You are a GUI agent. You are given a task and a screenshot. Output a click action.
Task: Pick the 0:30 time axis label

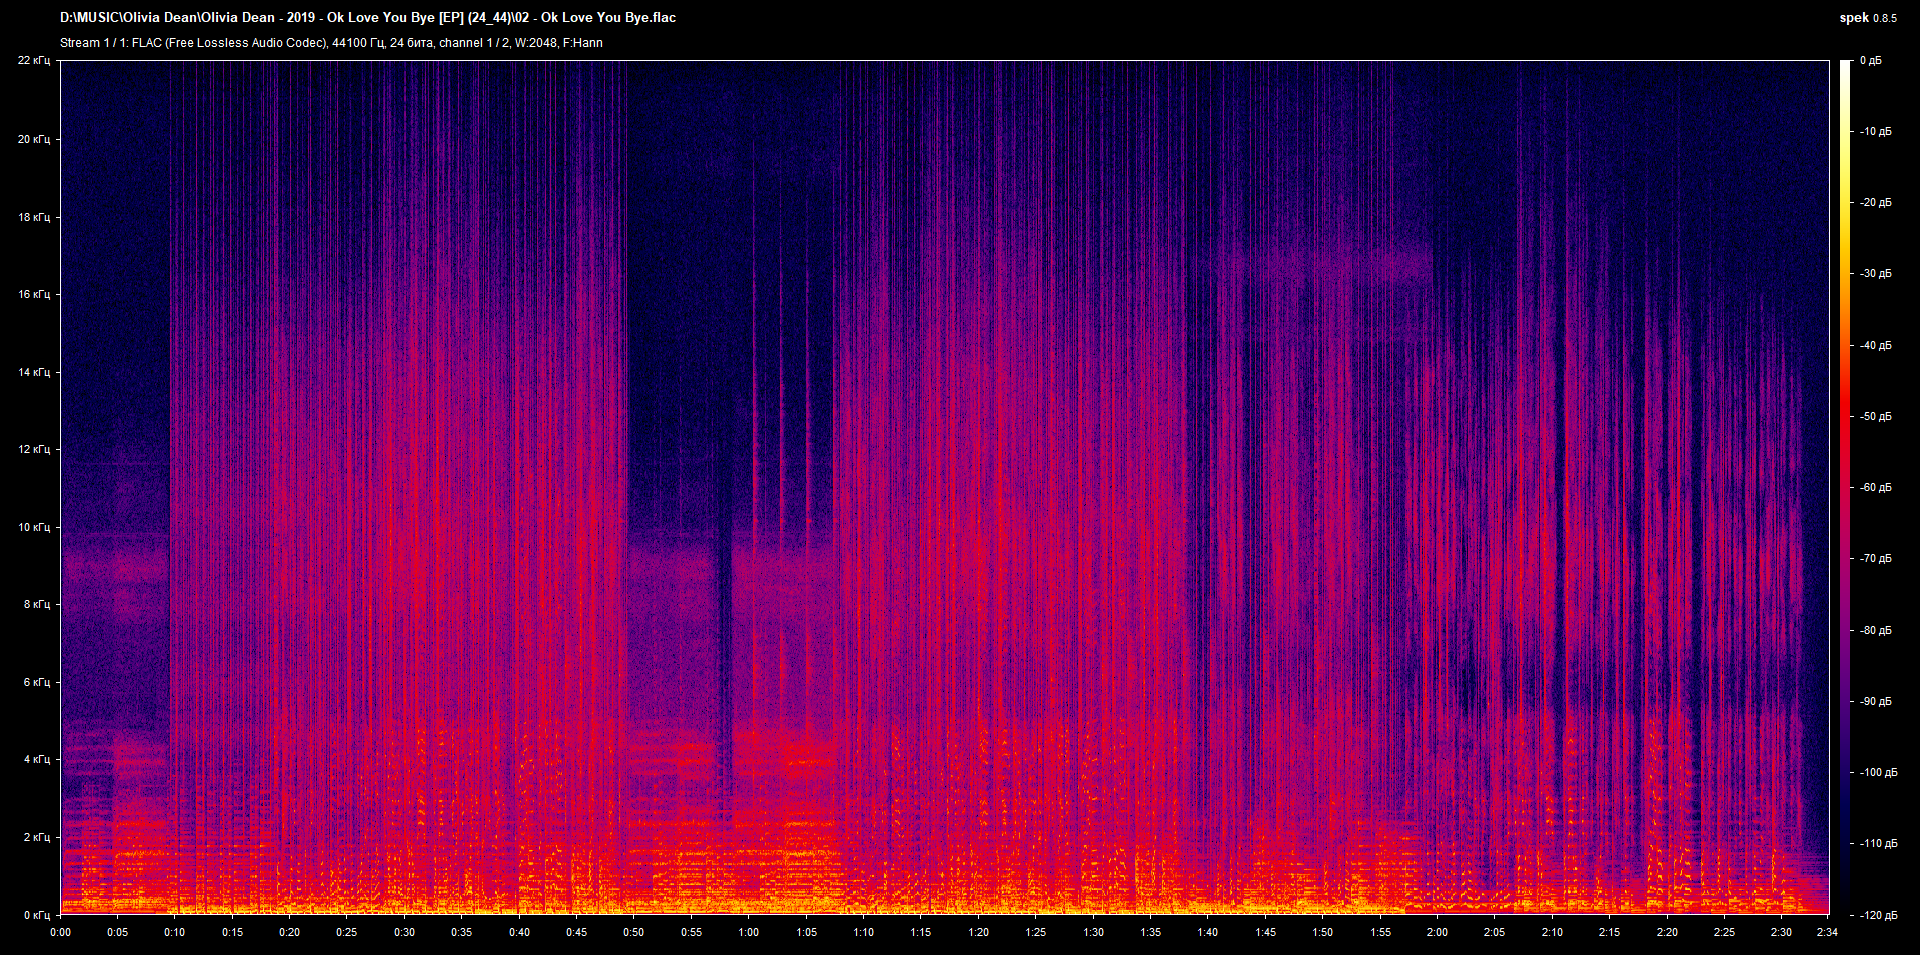point(405,932)
